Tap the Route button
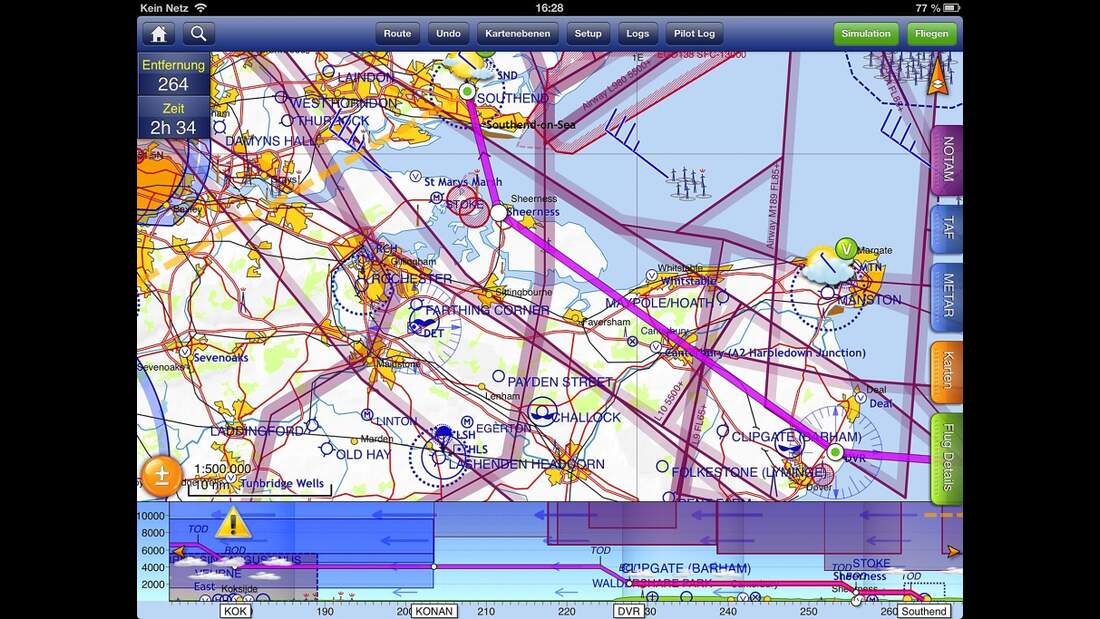This screenshot has height=619, width=1100. (396, 33)
